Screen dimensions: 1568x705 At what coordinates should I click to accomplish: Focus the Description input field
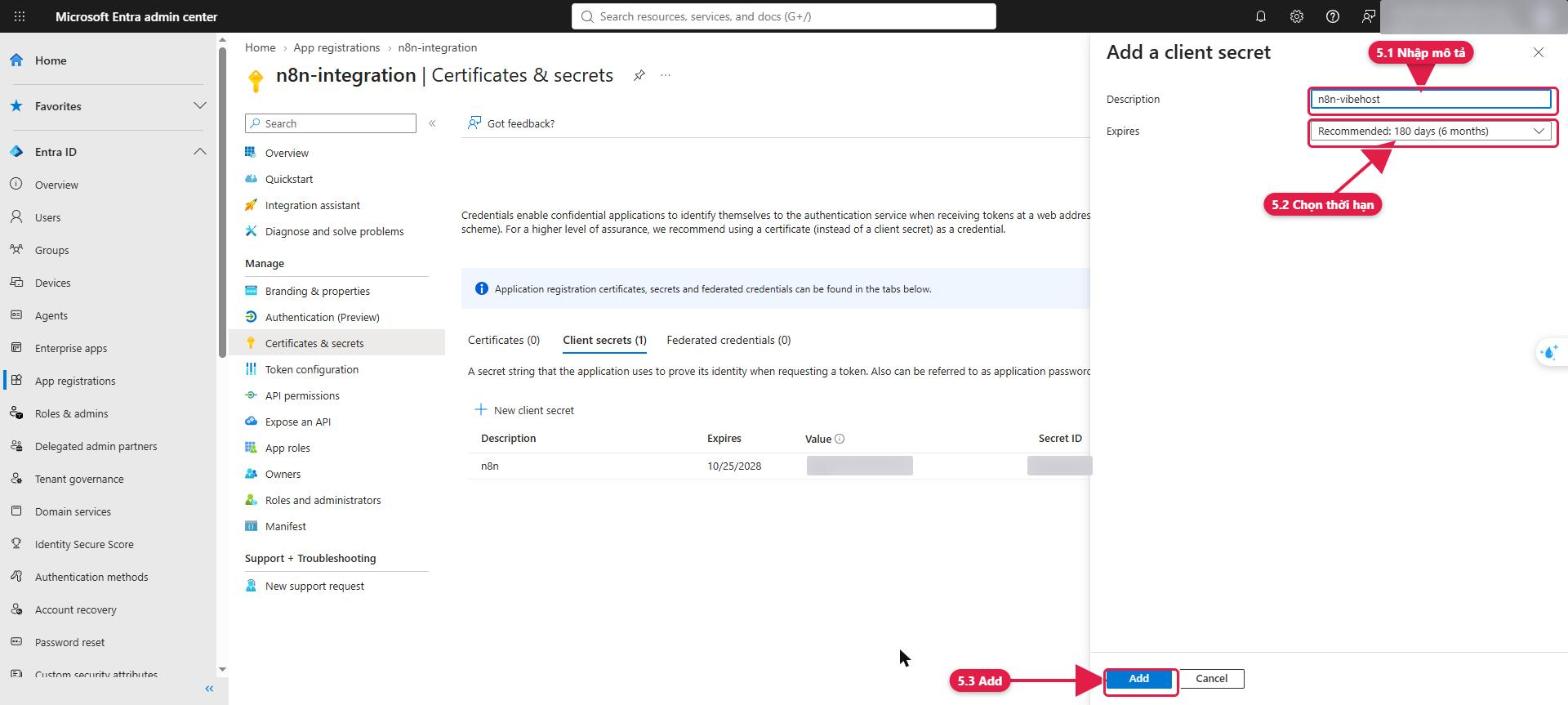[1431, 99]
